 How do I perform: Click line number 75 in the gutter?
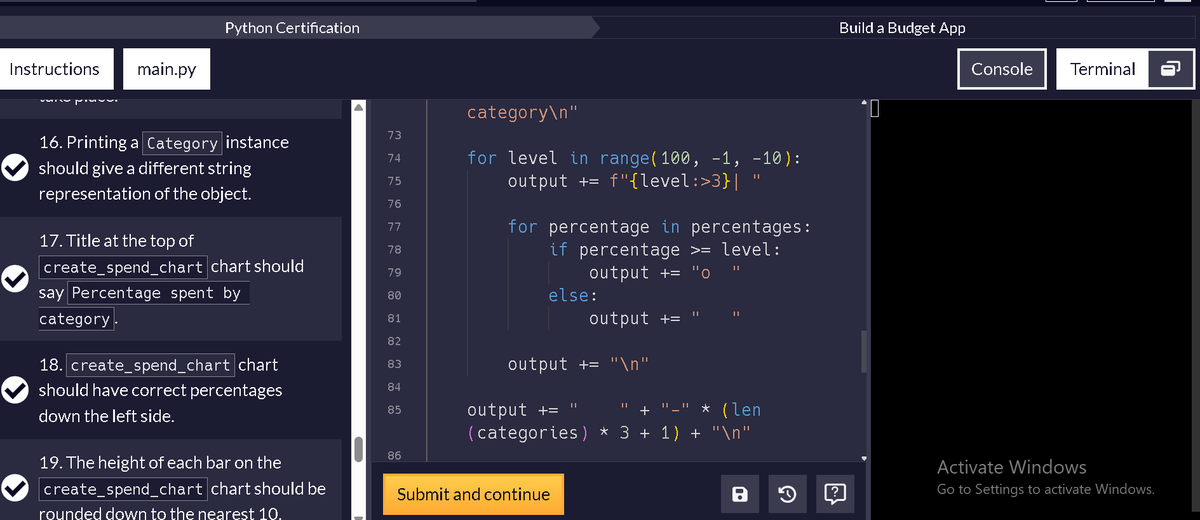coord(393,181)
